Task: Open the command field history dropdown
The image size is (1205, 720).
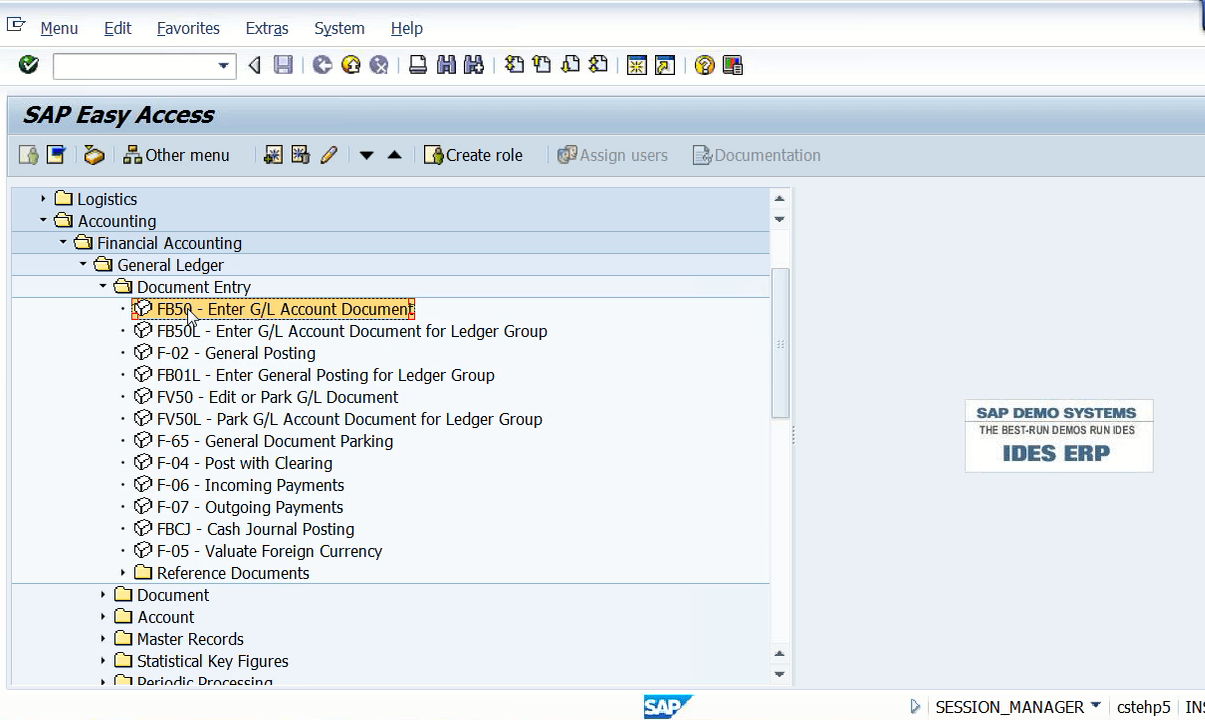Action: pos(223,66)
